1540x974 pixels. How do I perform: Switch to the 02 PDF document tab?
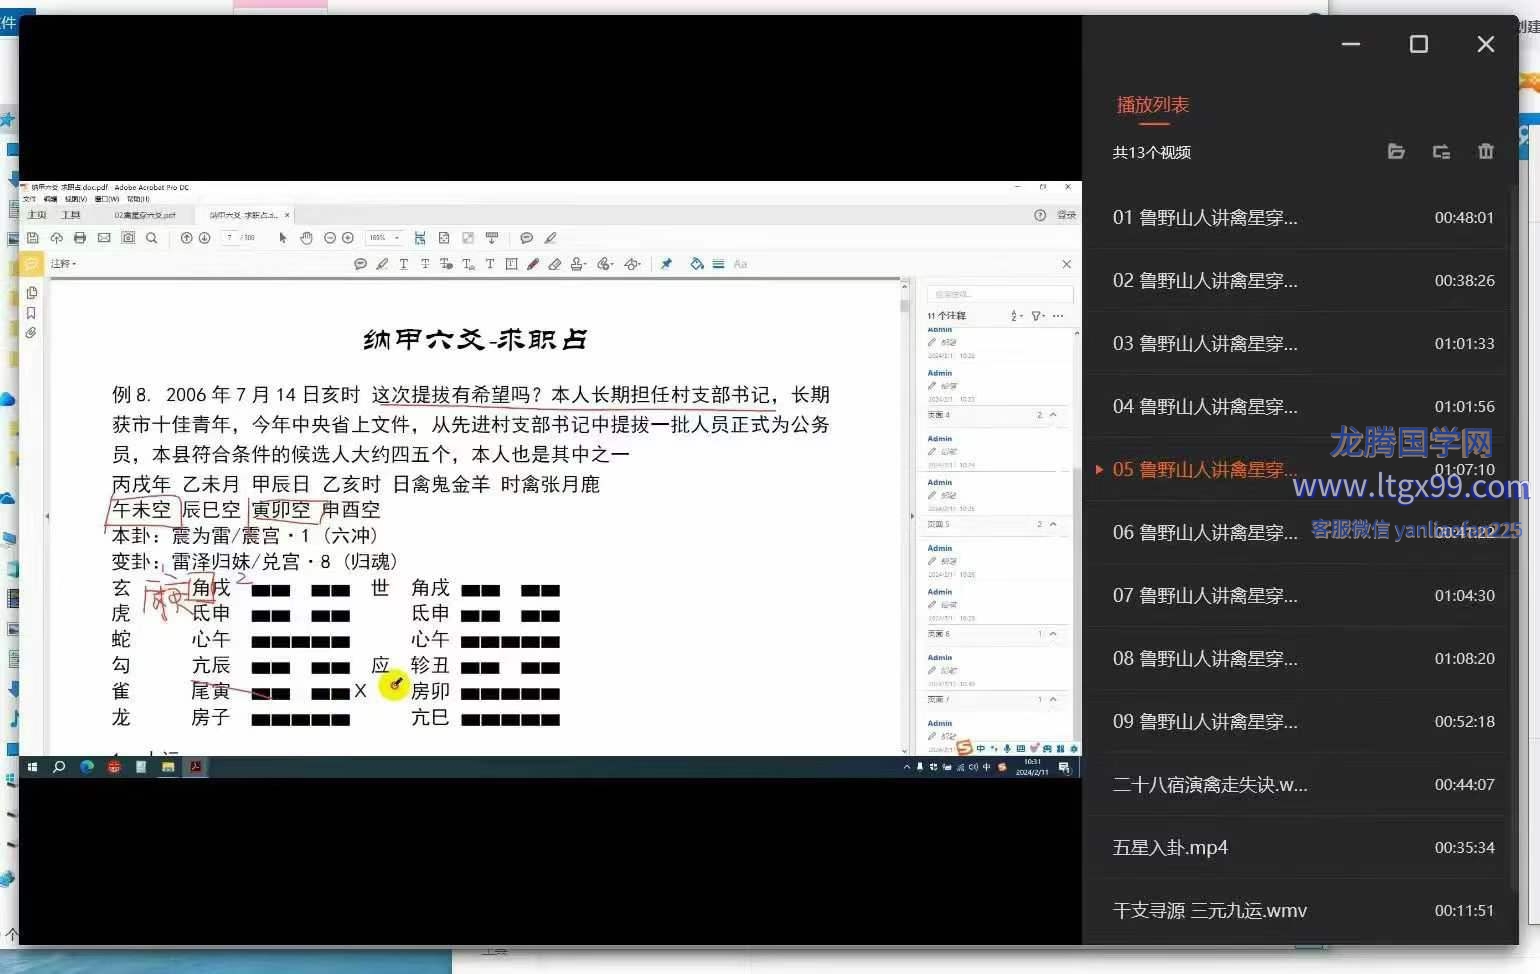[145, 215]
